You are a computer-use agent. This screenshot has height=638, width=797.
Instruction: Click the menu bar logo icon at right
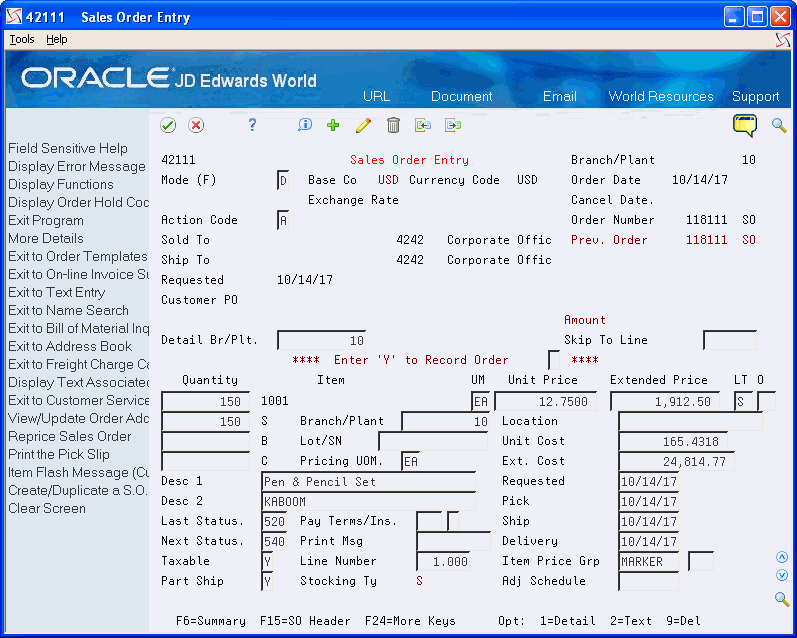783,40
